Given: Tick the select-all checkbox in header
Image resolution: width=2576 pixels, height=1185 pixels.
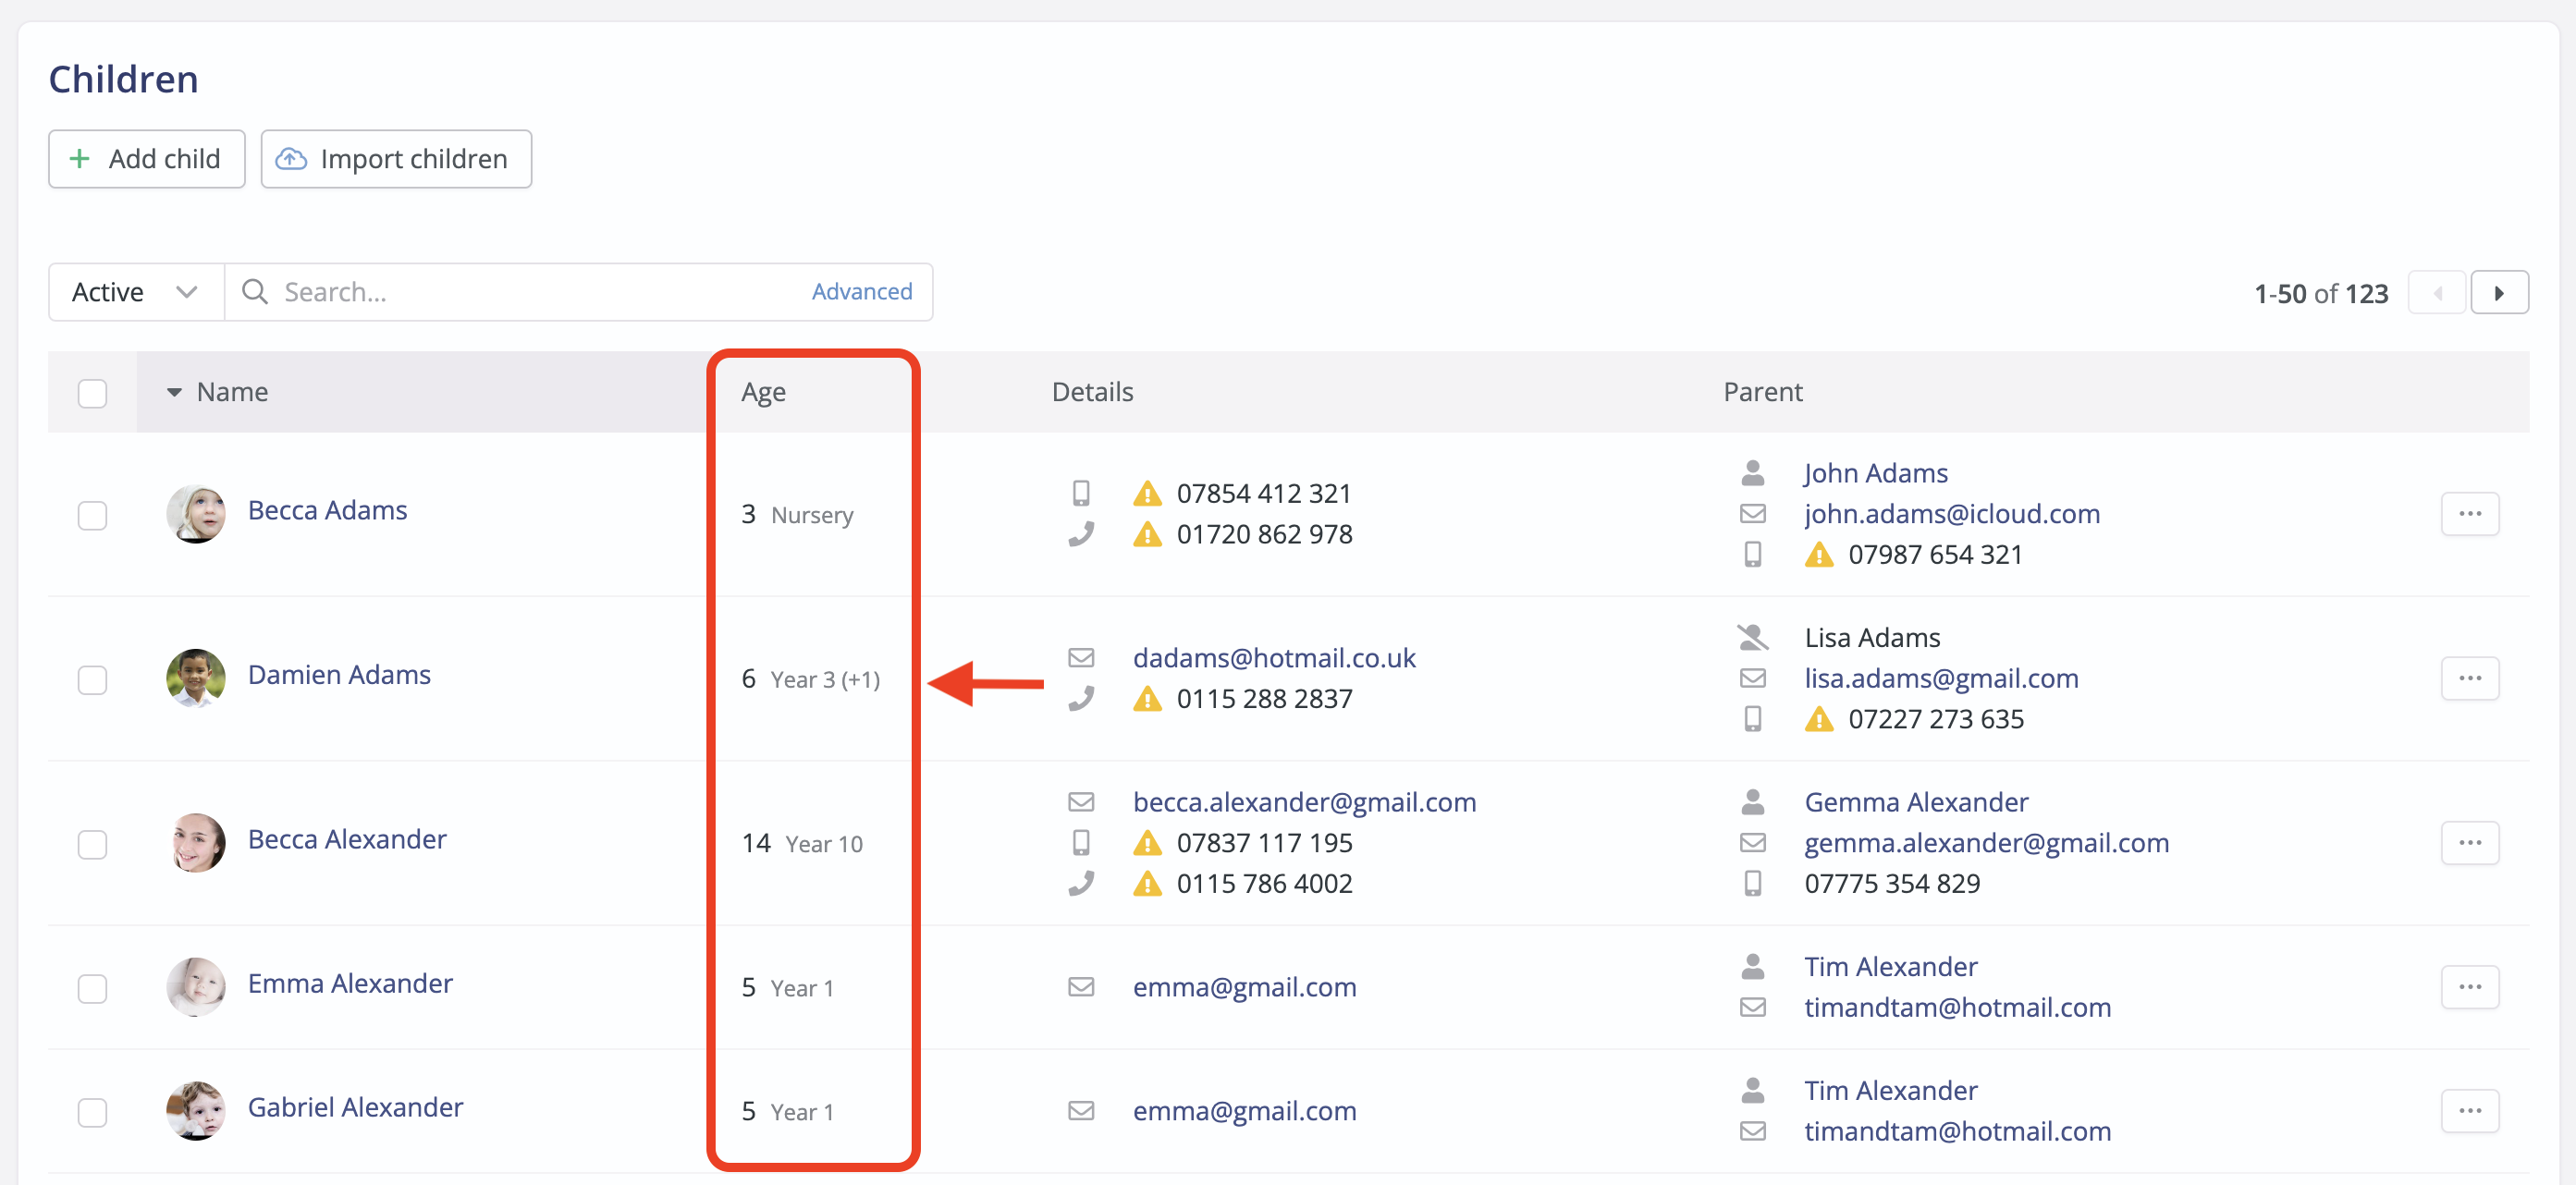Looking at the screenshot, I should (92, 393).
